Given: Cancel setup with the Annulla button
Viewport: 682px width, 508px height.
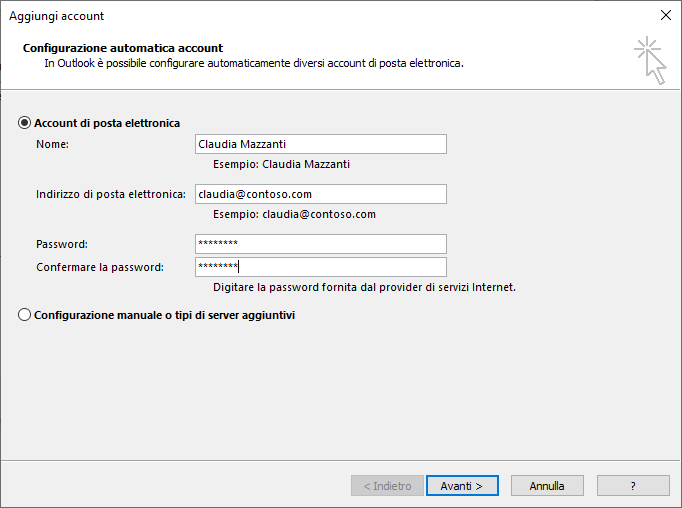Looking at the screenshot, I should pyautogui.click(x=547, y=485).
